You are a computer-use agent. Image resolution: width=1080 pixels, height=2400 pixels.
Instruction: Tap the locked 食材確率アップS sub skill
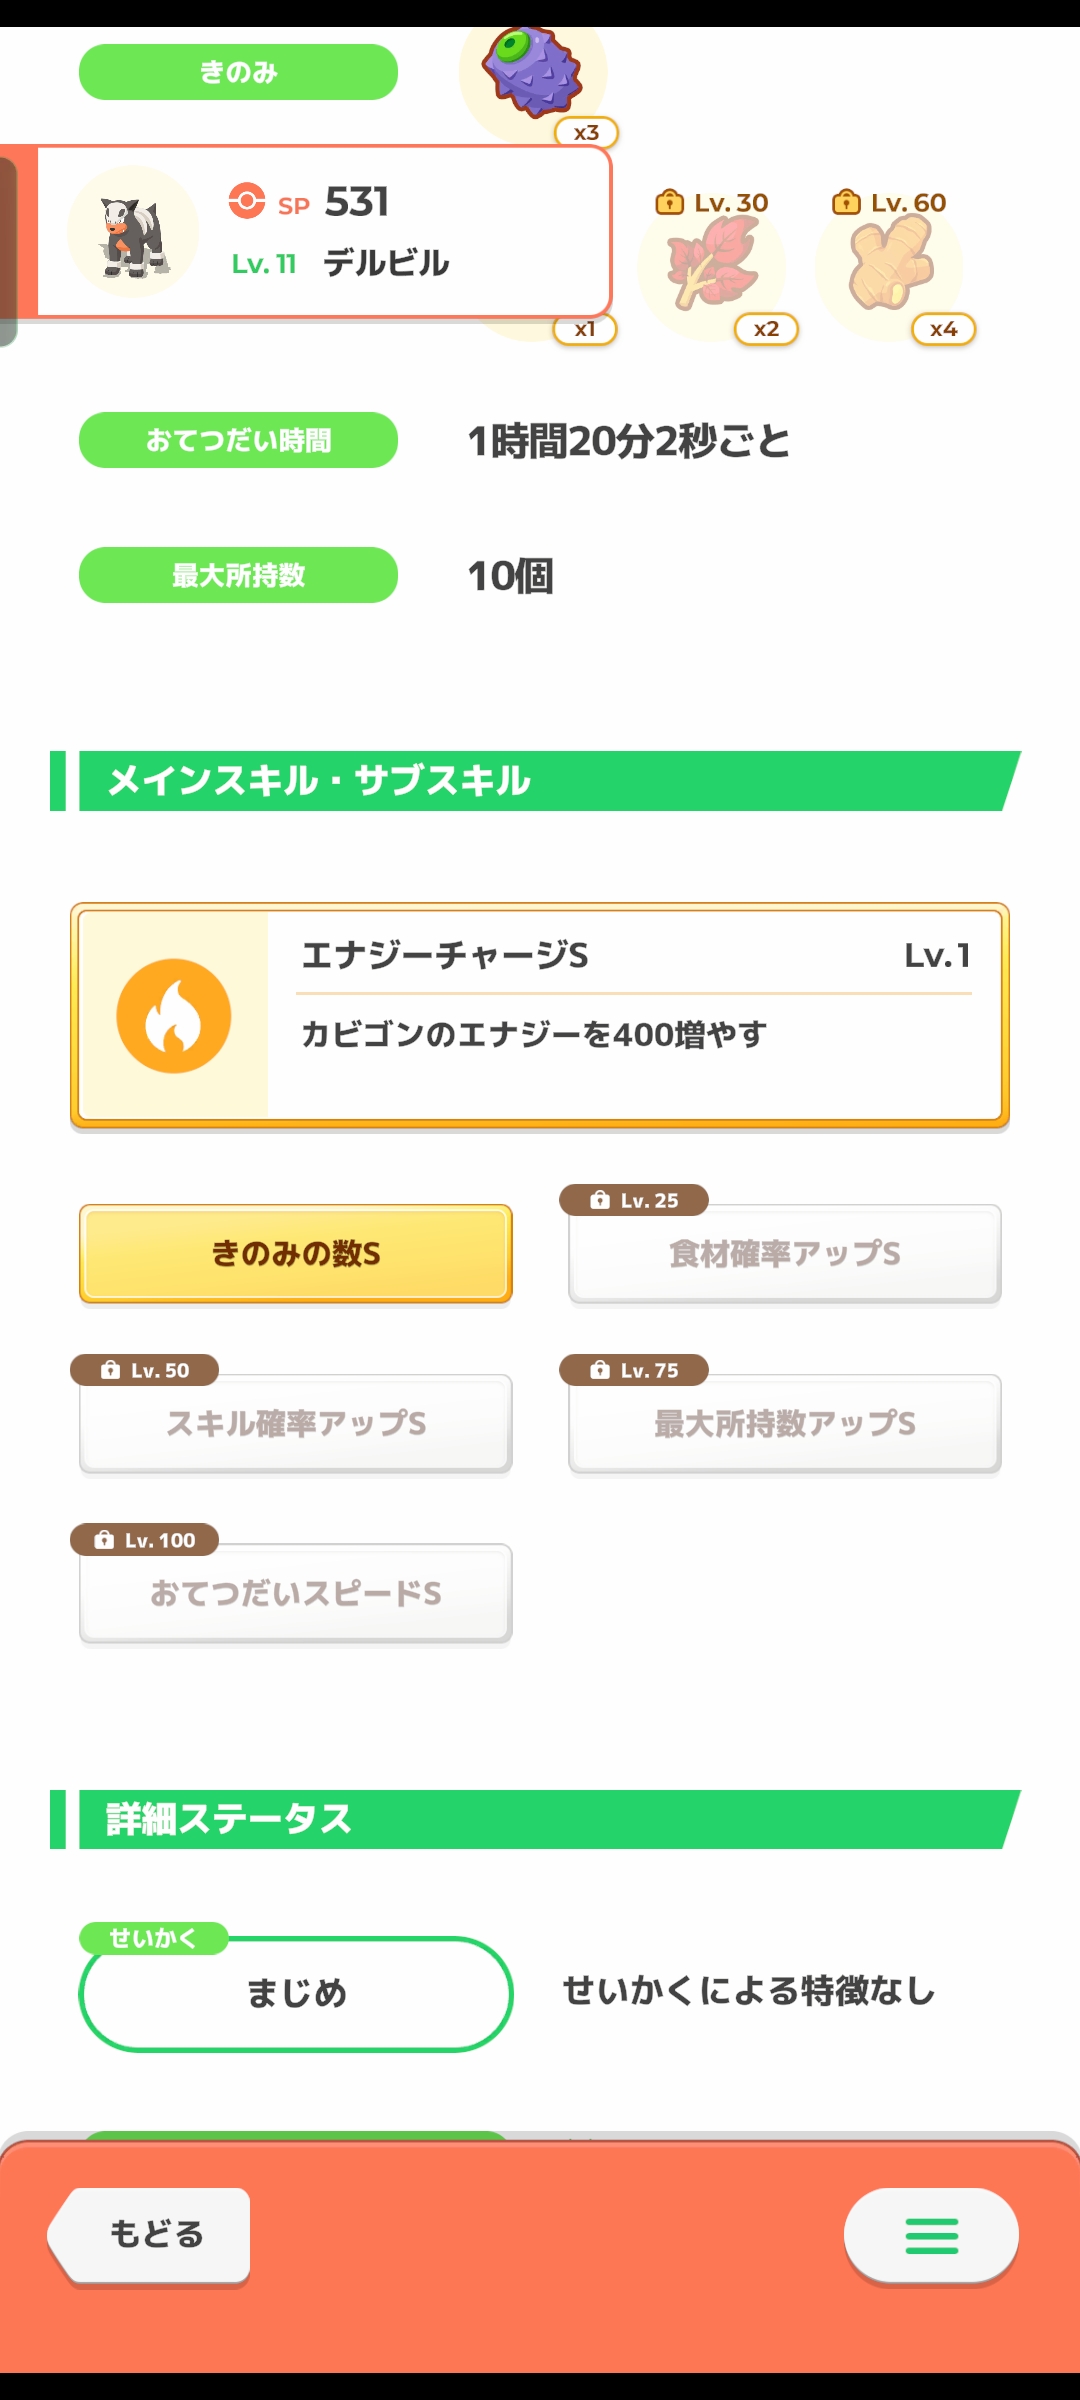click(785, 1253)
